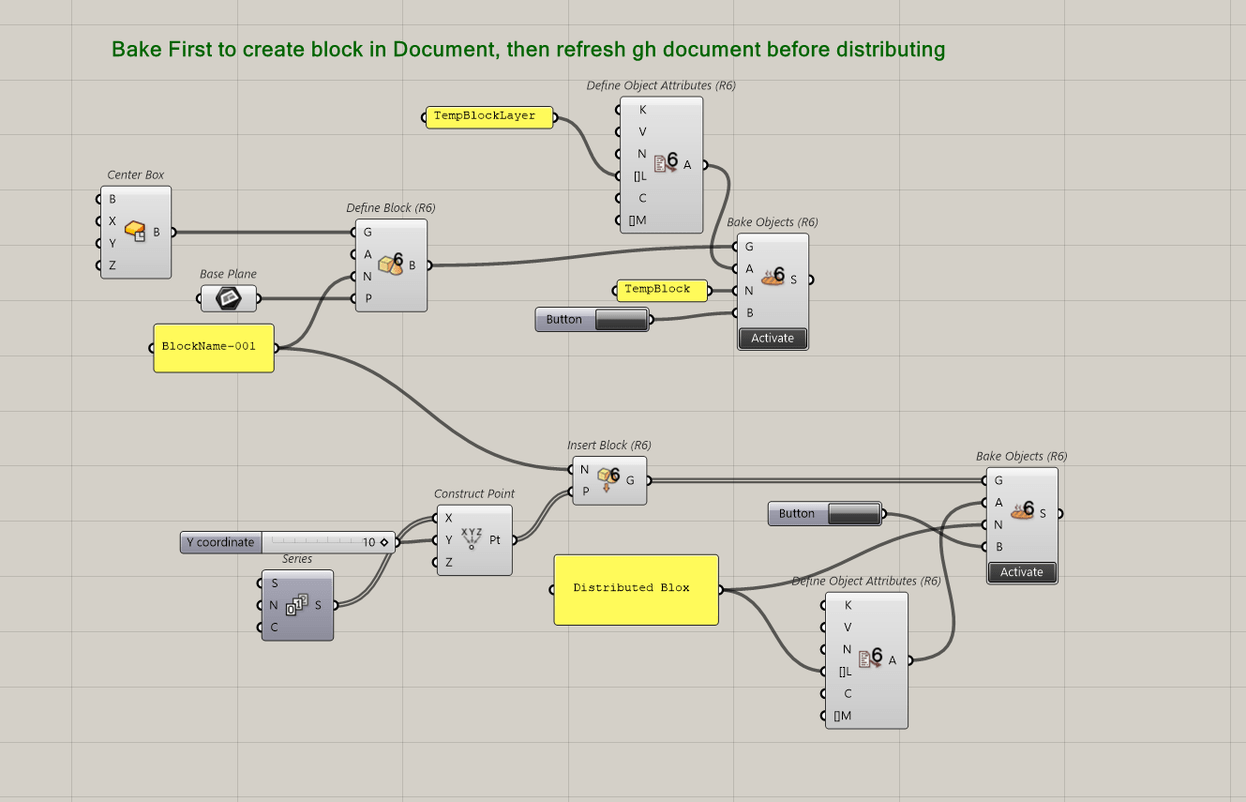
Task: Click the upper Define Object Attributes icon
Action: click(662, 164)
